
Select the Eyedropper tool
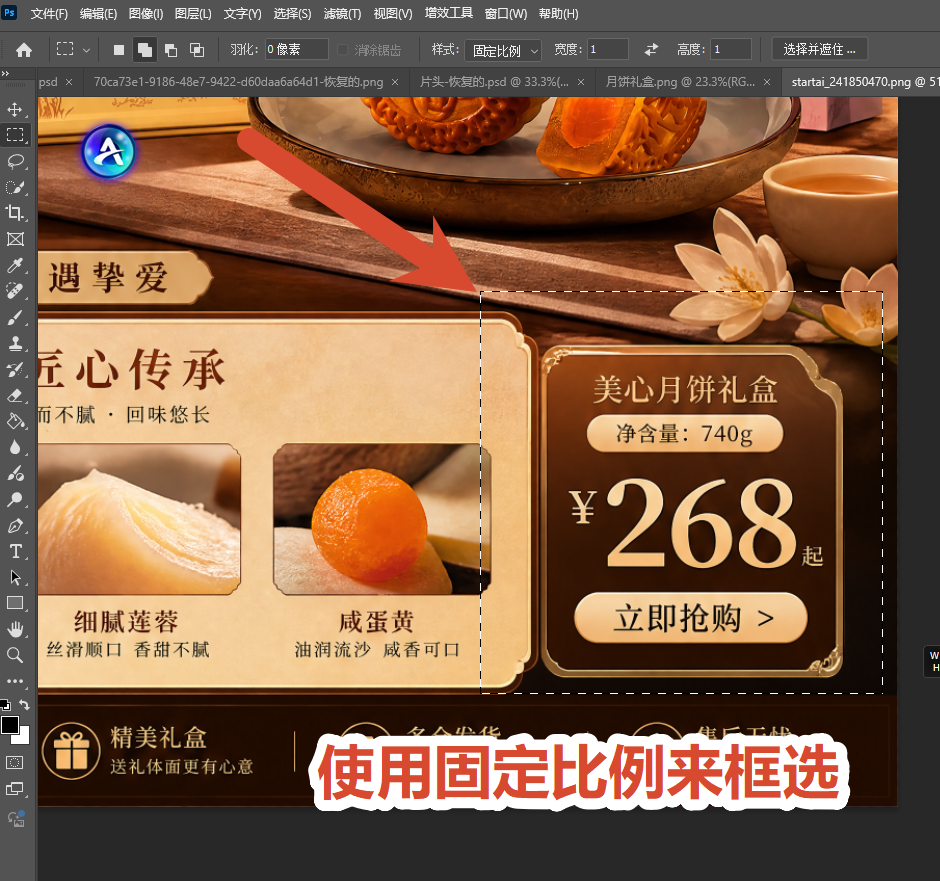coord(15,265)
